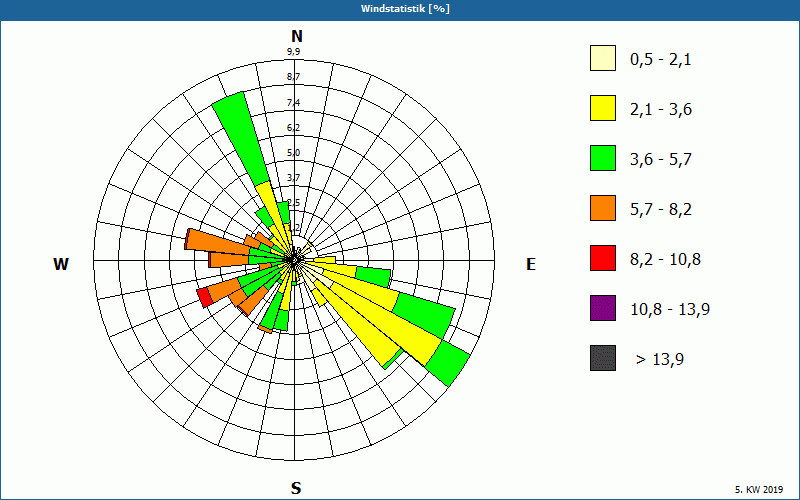Click the "10,8 - 13,9" legend label
This screenshot has height=500, width=800.
pos(670,310)
